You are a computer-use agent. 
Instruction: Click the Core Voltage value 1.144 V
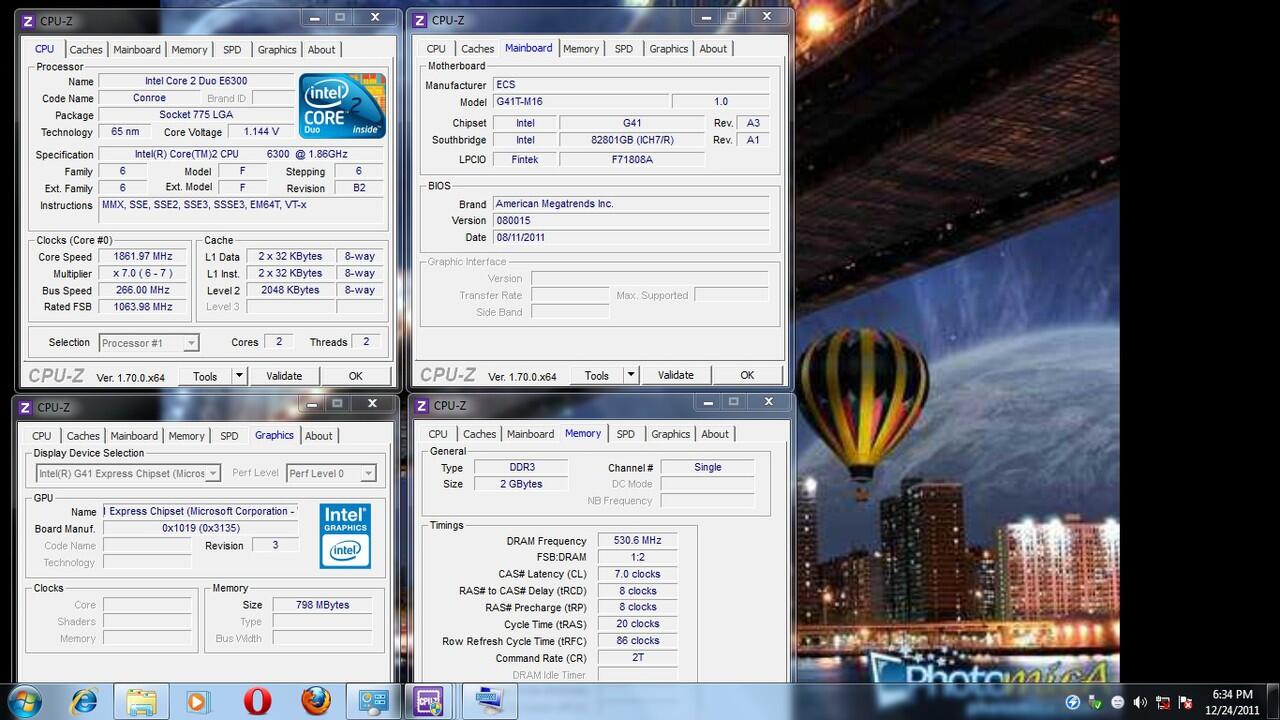point(261,132)
